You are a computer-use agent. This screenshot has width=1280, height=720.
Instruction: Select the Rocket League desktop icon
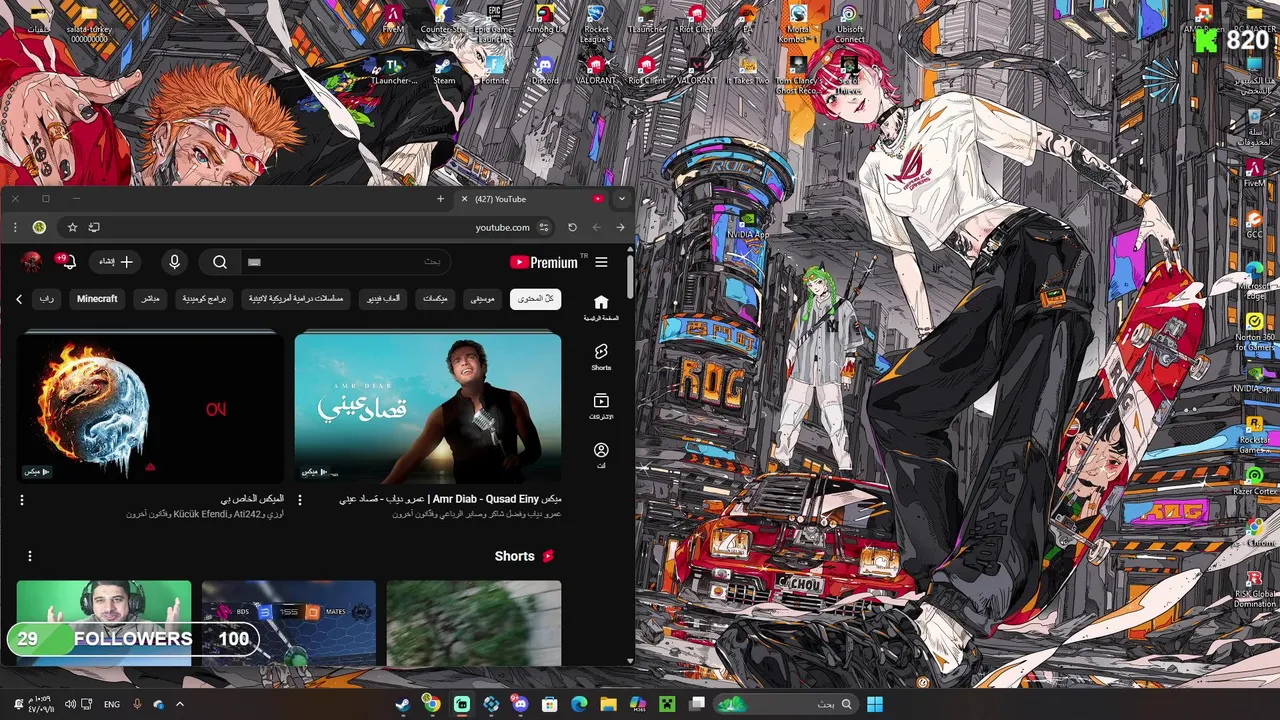coord(596,24)
